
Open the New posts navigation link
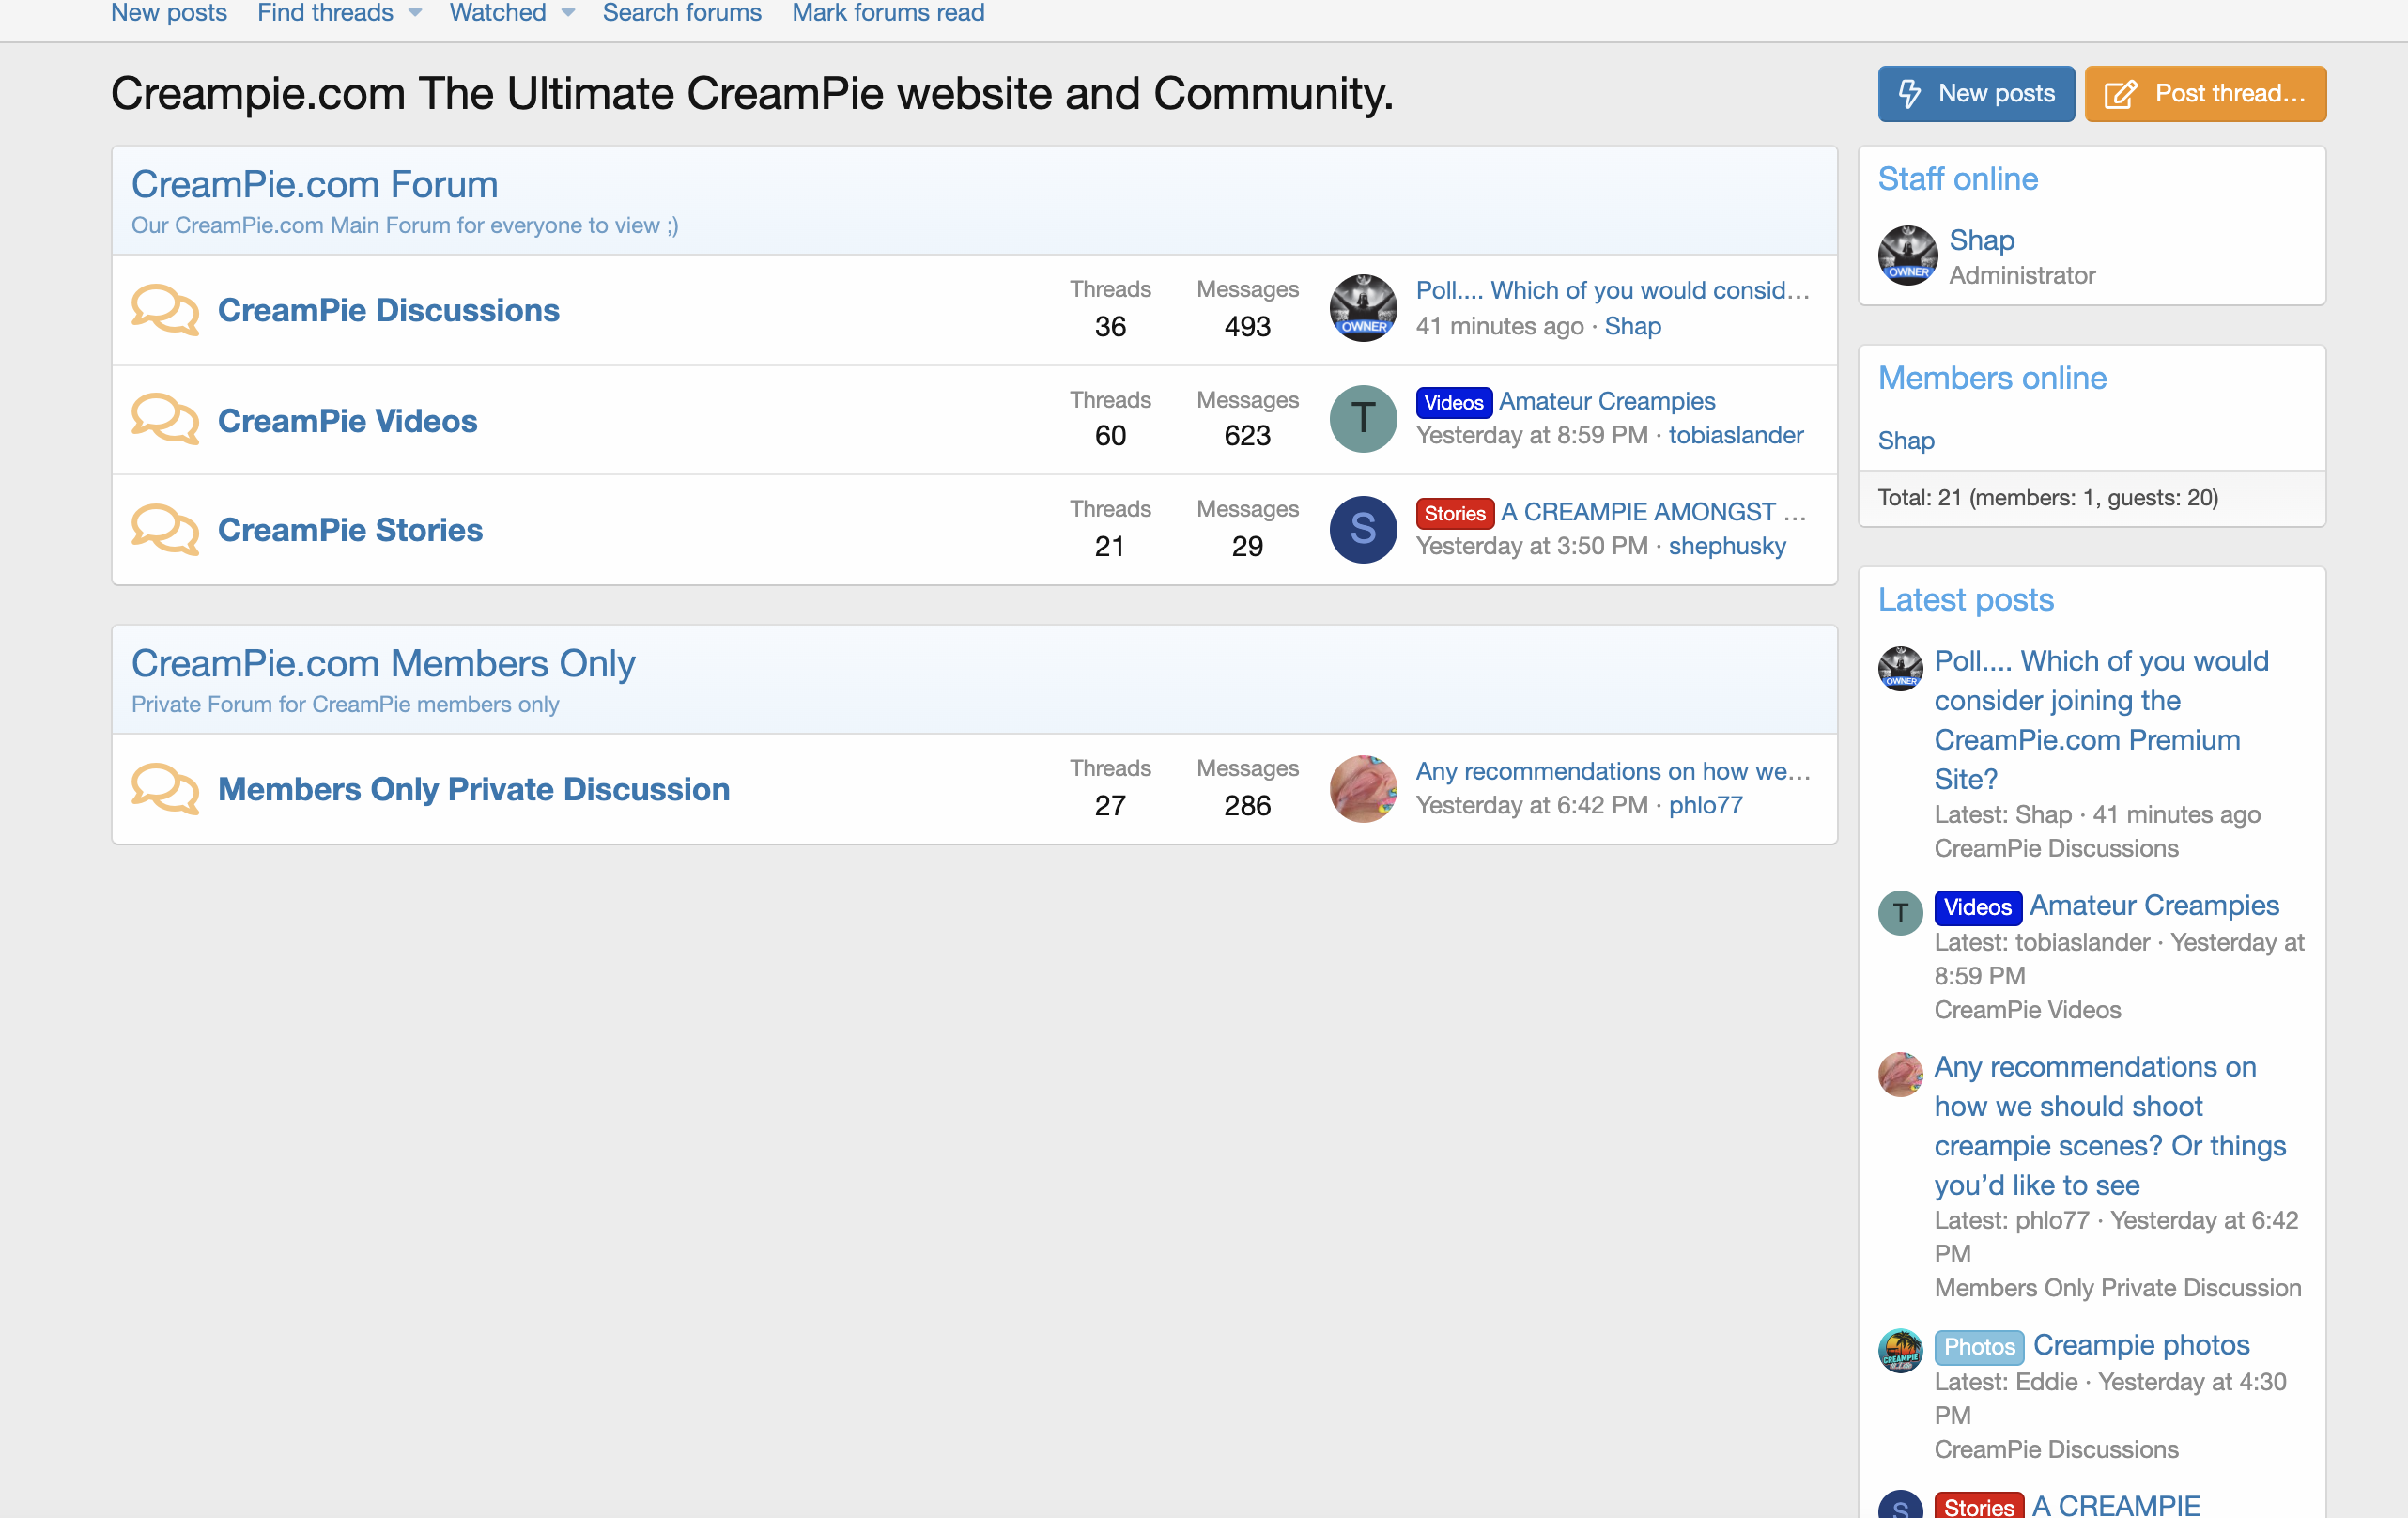168,13
